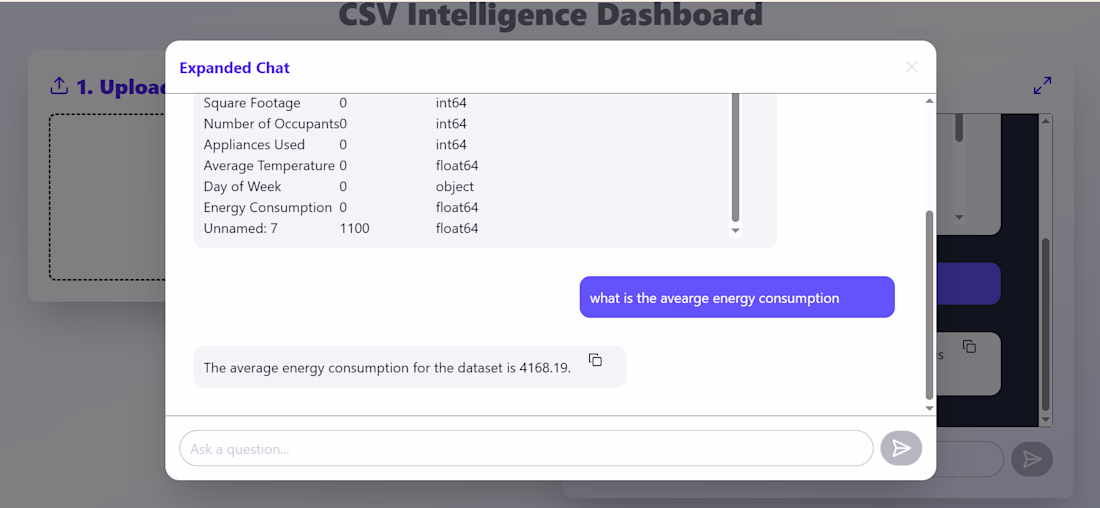The width and height of the screenshot is (1100, 508).
Task: Click the background panel scrollbar up arrow
Action: tap(1046, 122)
